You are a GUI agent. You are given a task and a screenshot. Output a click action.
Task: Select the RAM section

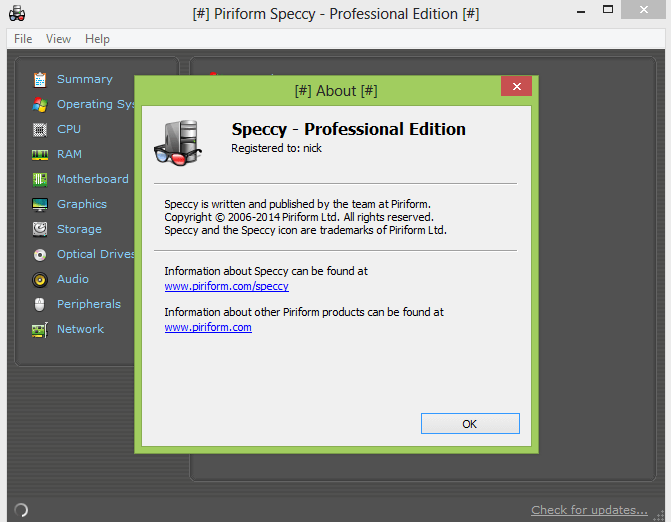pos(69,154)
